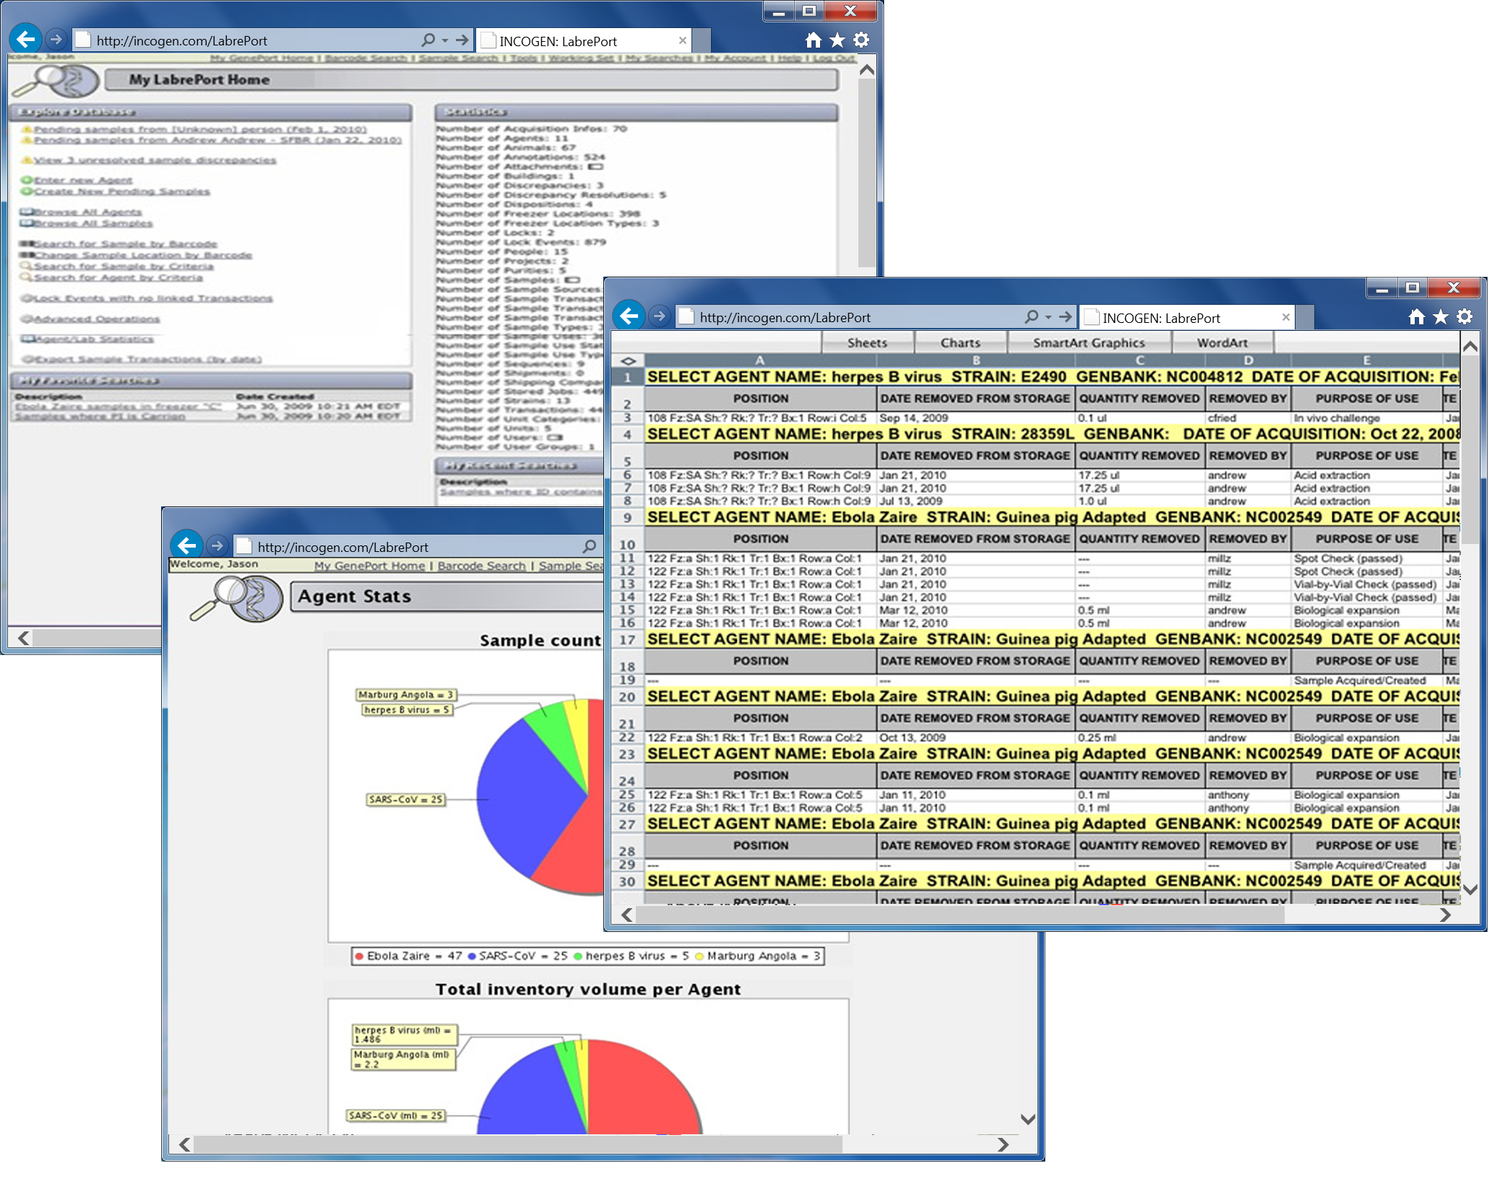Click the Home icon in the spreadsheet window
The width and height of the screenshot is (1500, 1179).
click(1417, 317)
